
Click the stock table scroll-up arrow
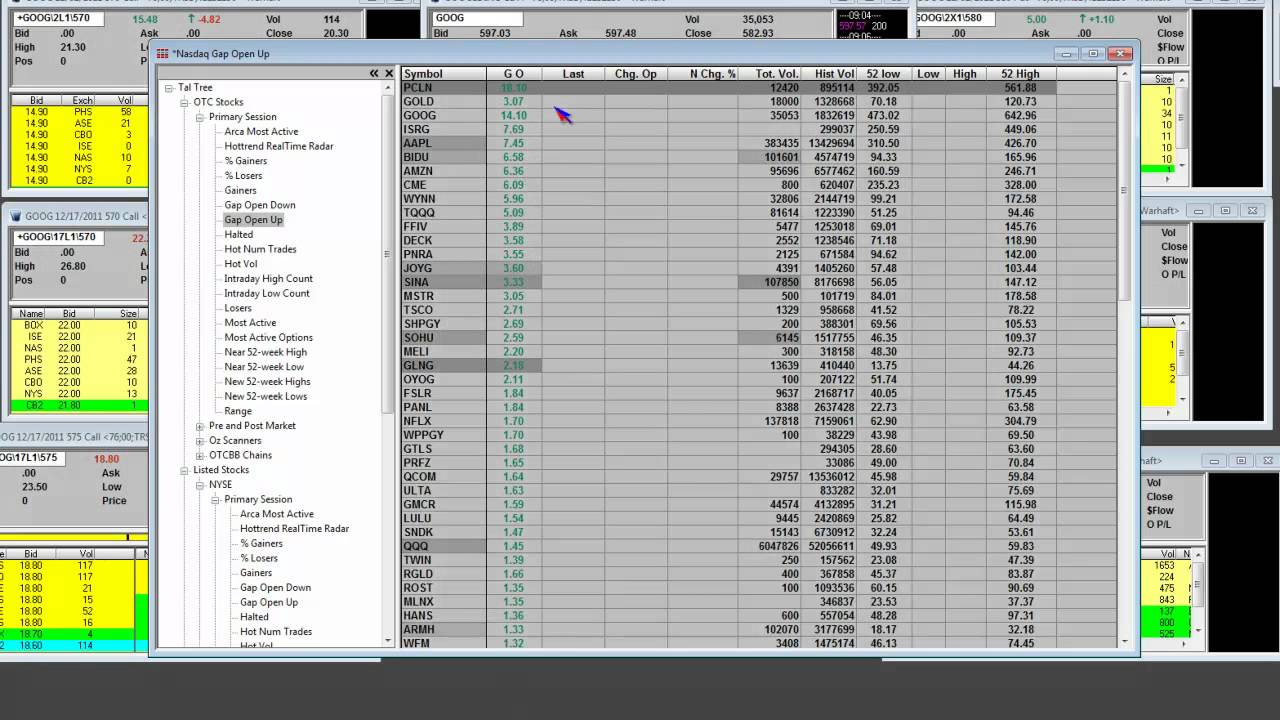click(1124, 74)
